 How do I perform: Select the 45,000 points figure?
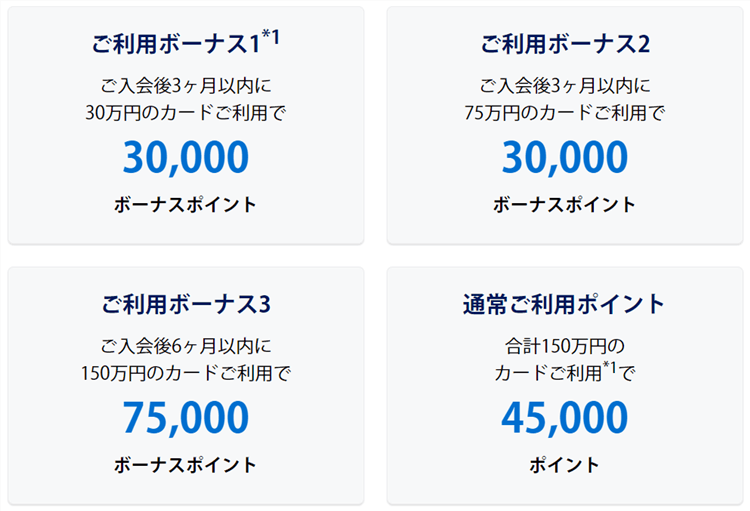pos(565,418)
